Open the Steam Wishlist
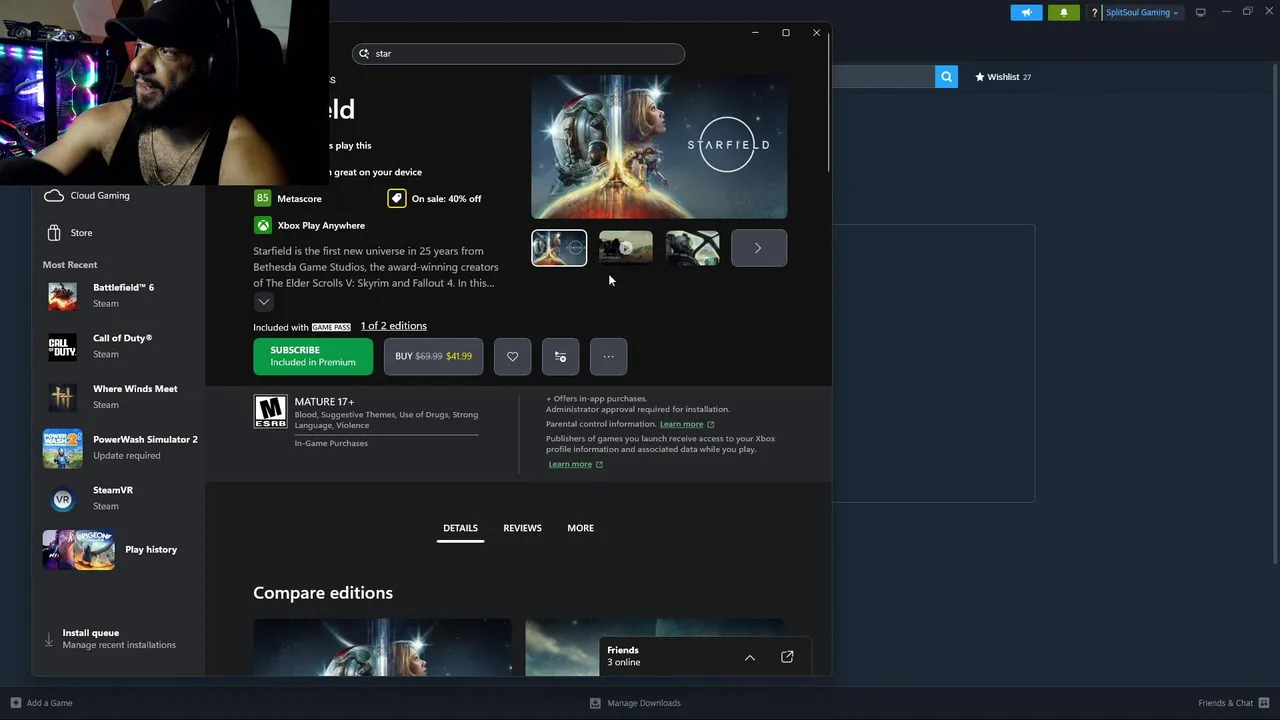The width and height of the screenshot is (1280, 720). (x=1002, y=77)
